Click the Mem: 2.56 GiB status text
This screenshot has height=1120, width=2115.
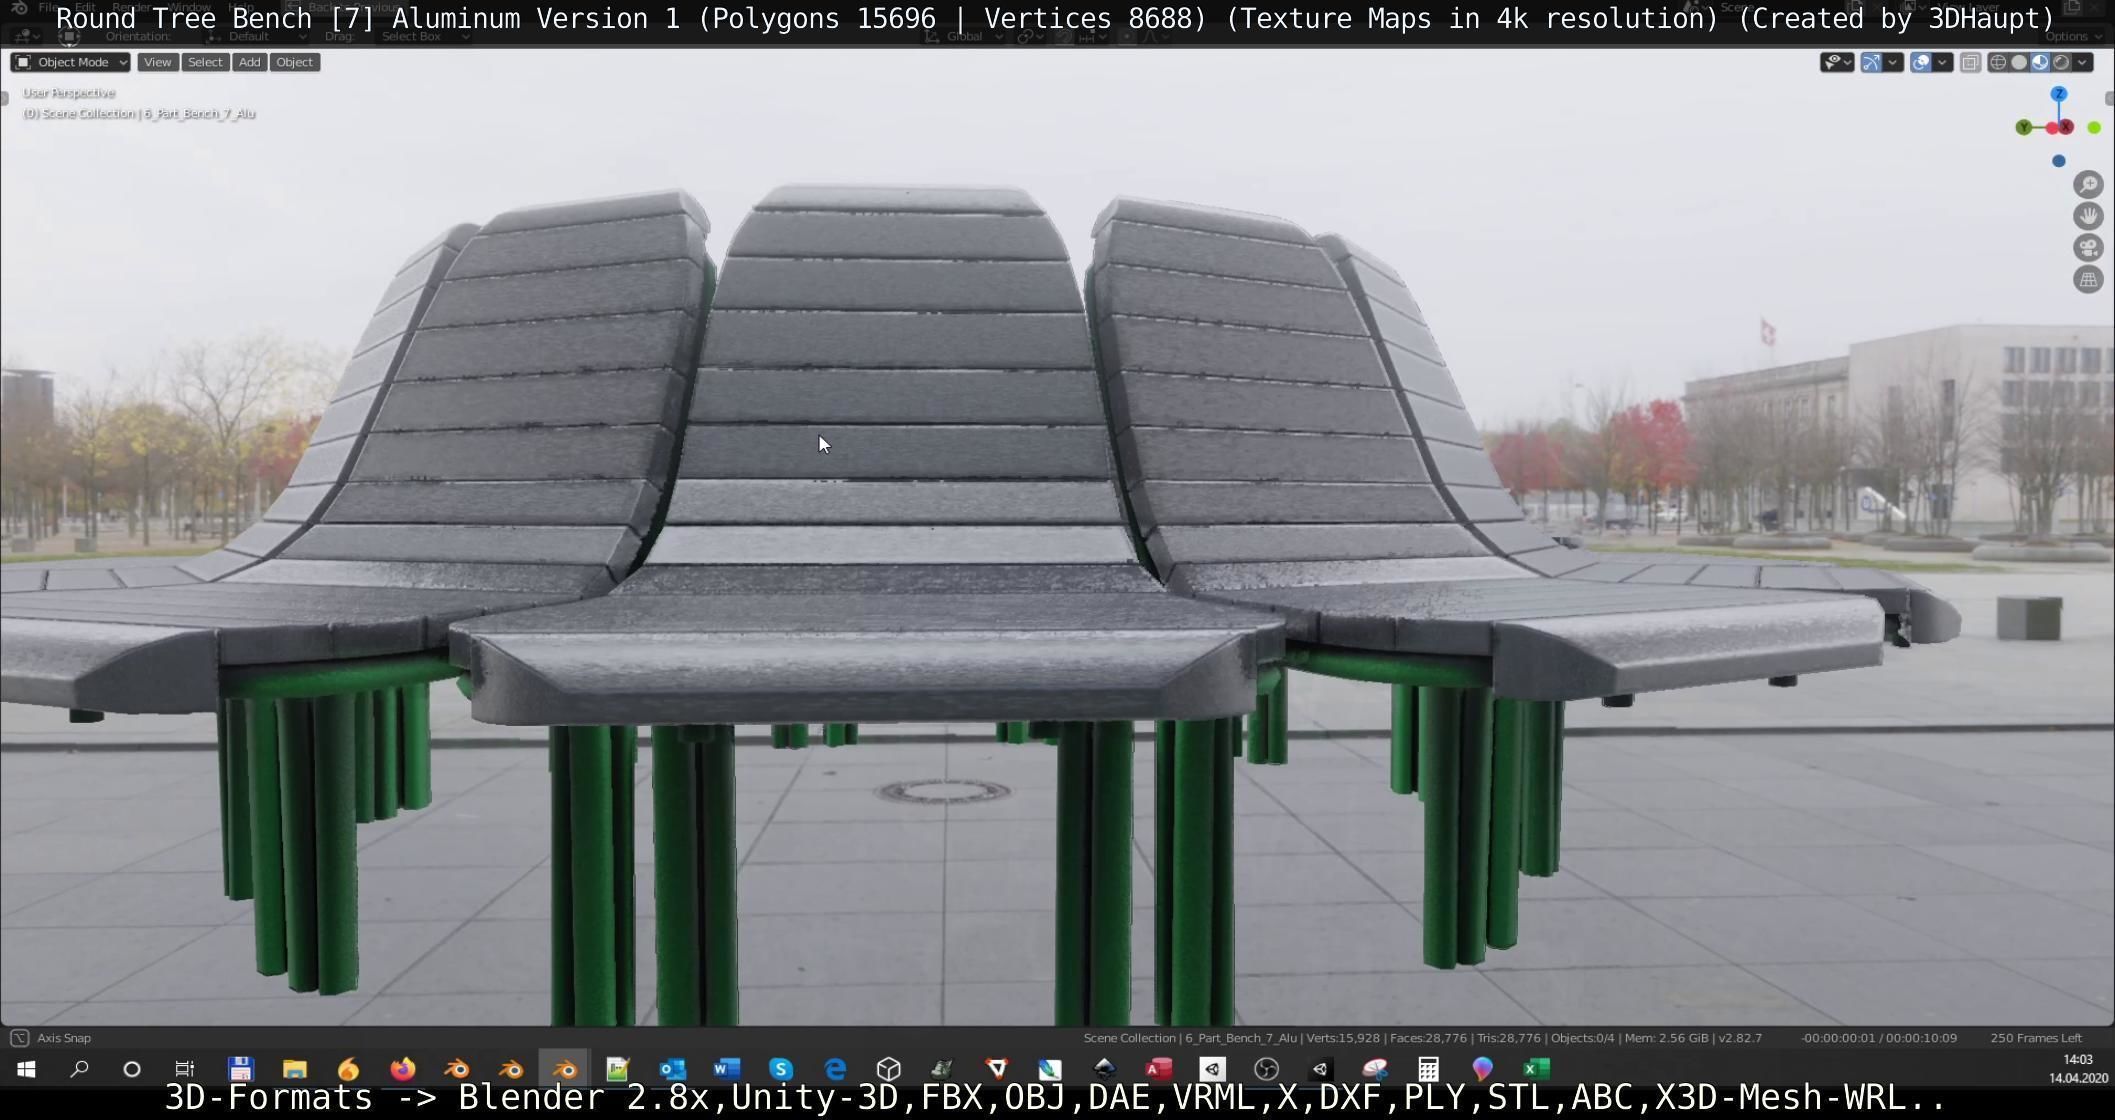pyautogui.click(x=1666, y=1038)
